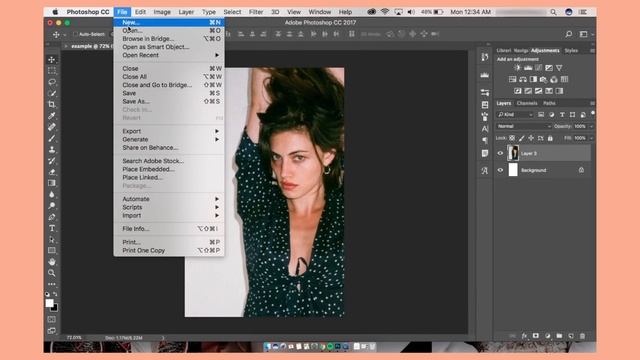Enable the Auto-Select checkbox

[x=75, y=34]
